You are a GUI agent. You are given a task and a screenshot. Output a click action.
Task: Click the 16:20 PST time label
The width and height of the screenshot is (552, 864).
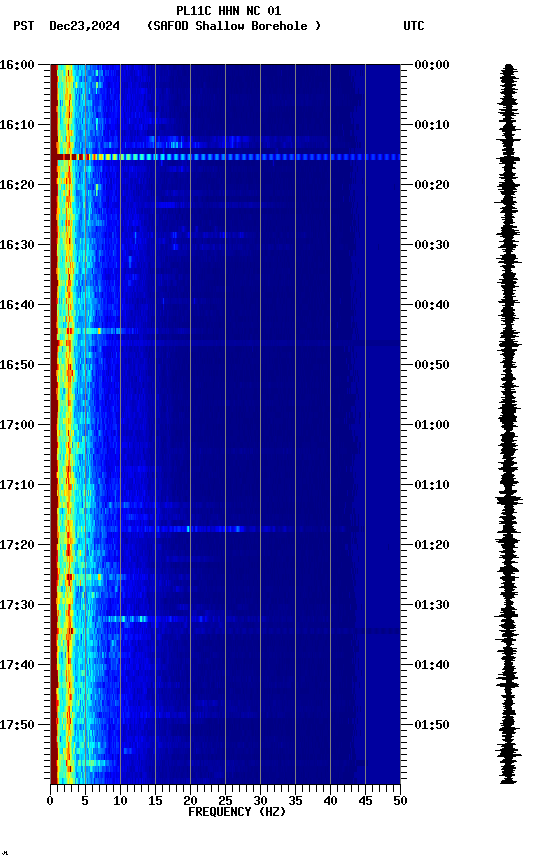click(x=17, y=185)
